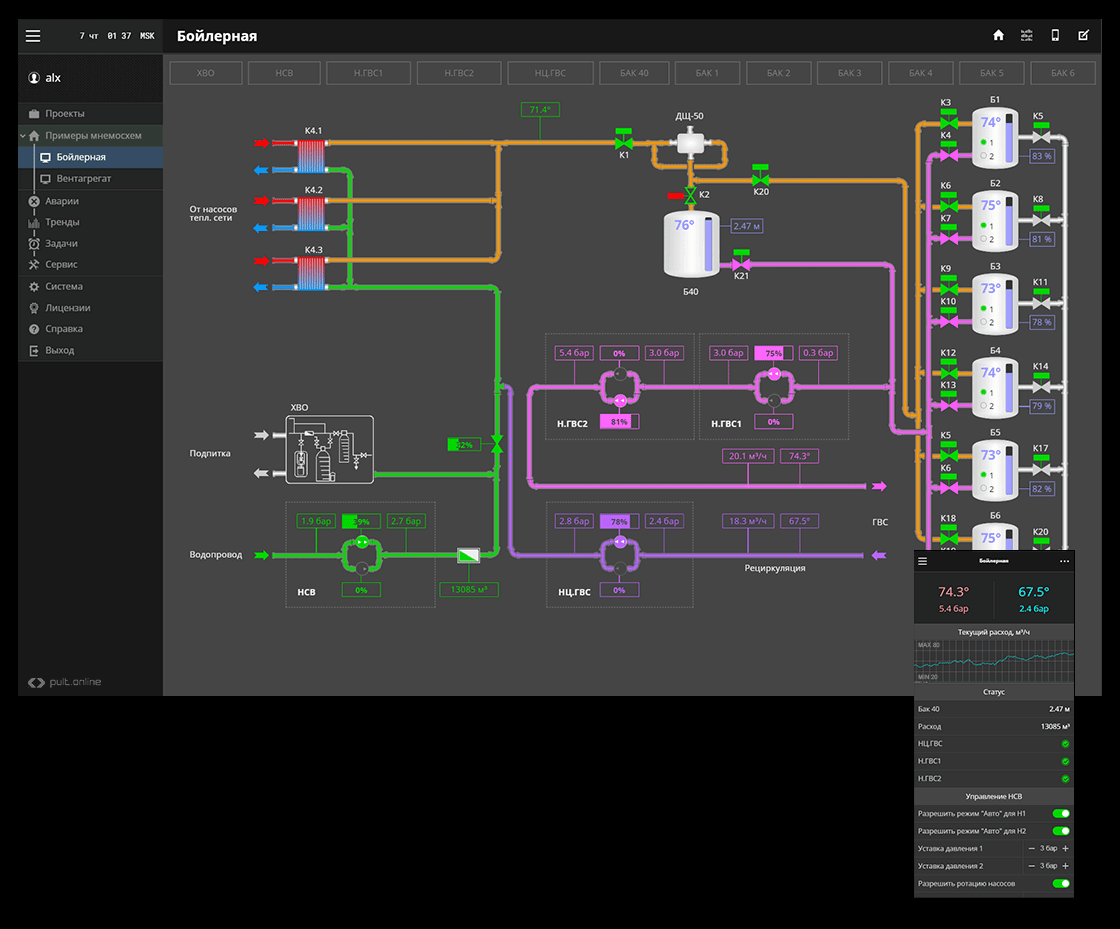Select valve K17 at tank Б5
Image resolution: width=1120 pixels, height=929 pixels.
coord(1041,466)
